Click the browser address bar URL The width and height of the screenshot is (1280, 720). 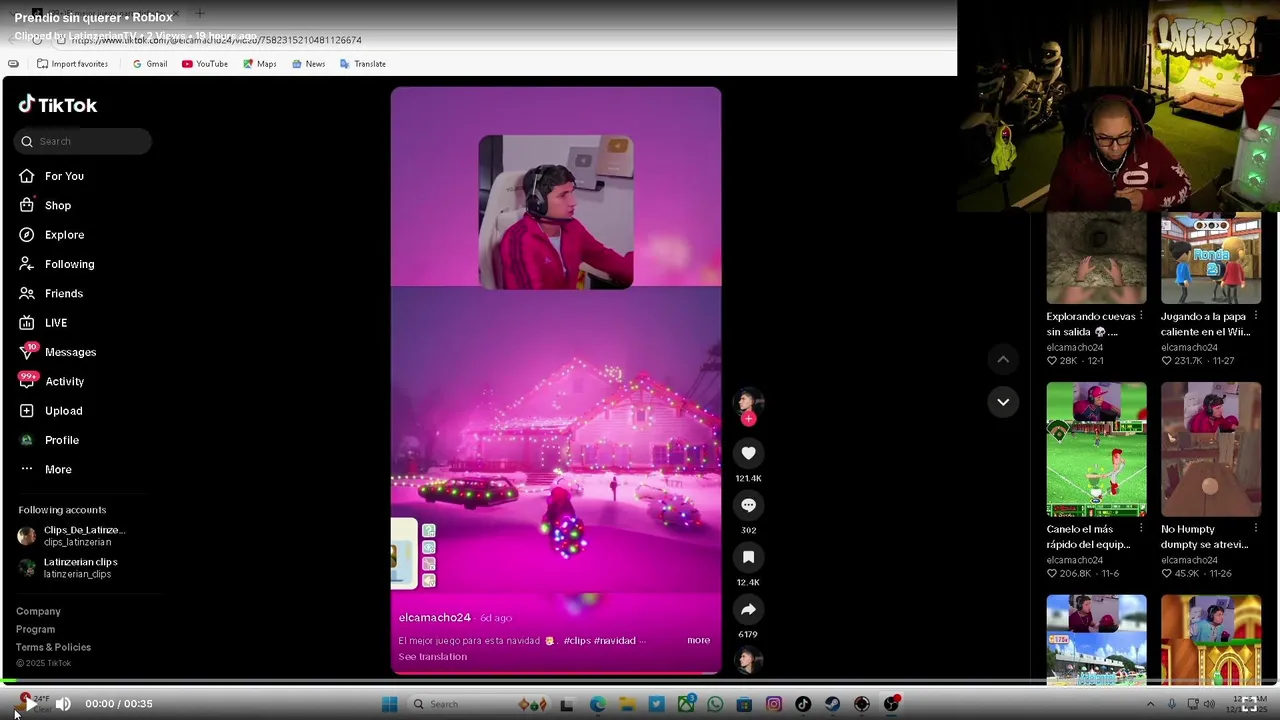(x=217, y=40)
